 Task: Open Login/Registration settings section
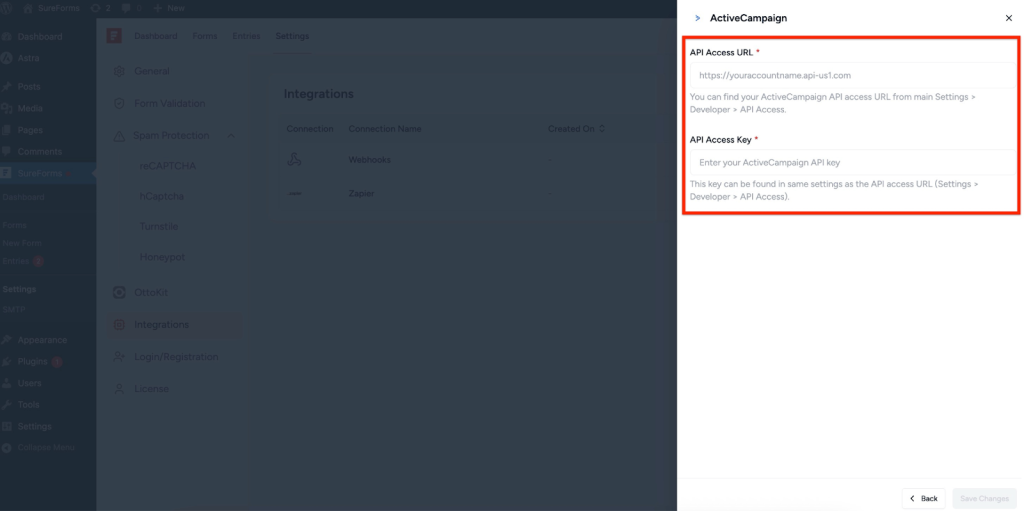point(175,357)
